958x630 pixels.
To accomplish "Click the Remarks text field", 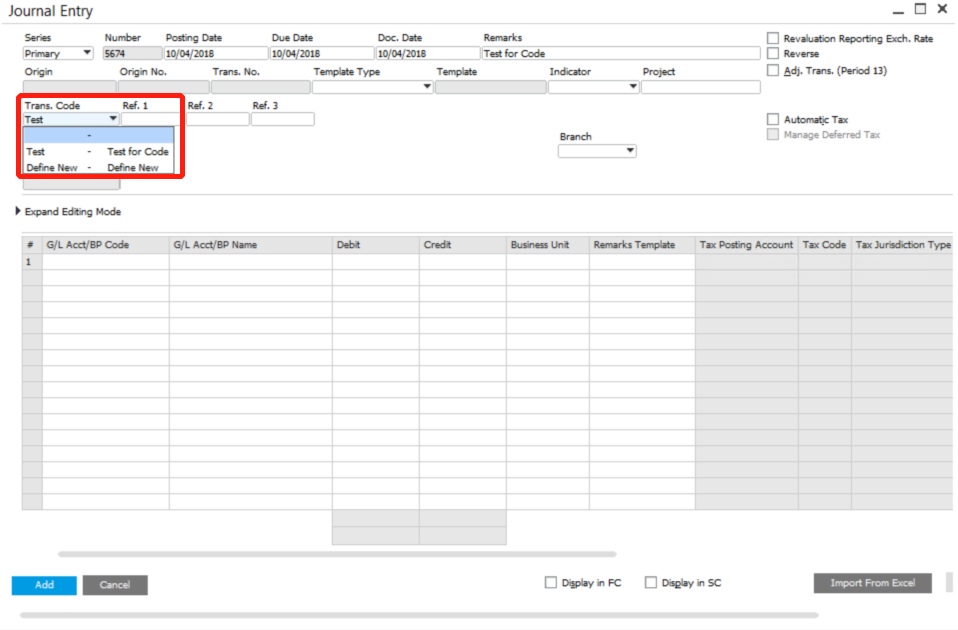I will coord(620,54).
